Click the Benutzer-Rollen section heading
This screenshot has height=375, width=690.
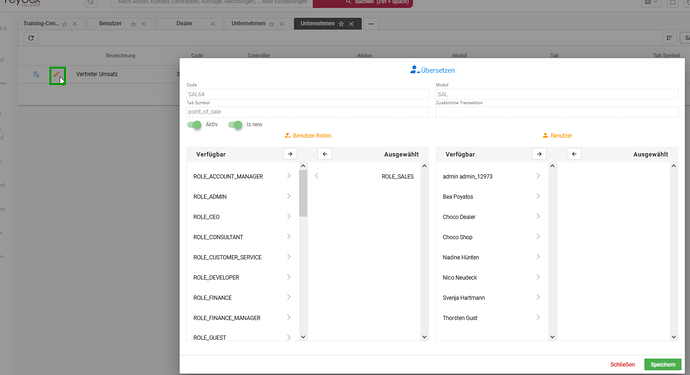pyautogui.click(x=308, y=136)
